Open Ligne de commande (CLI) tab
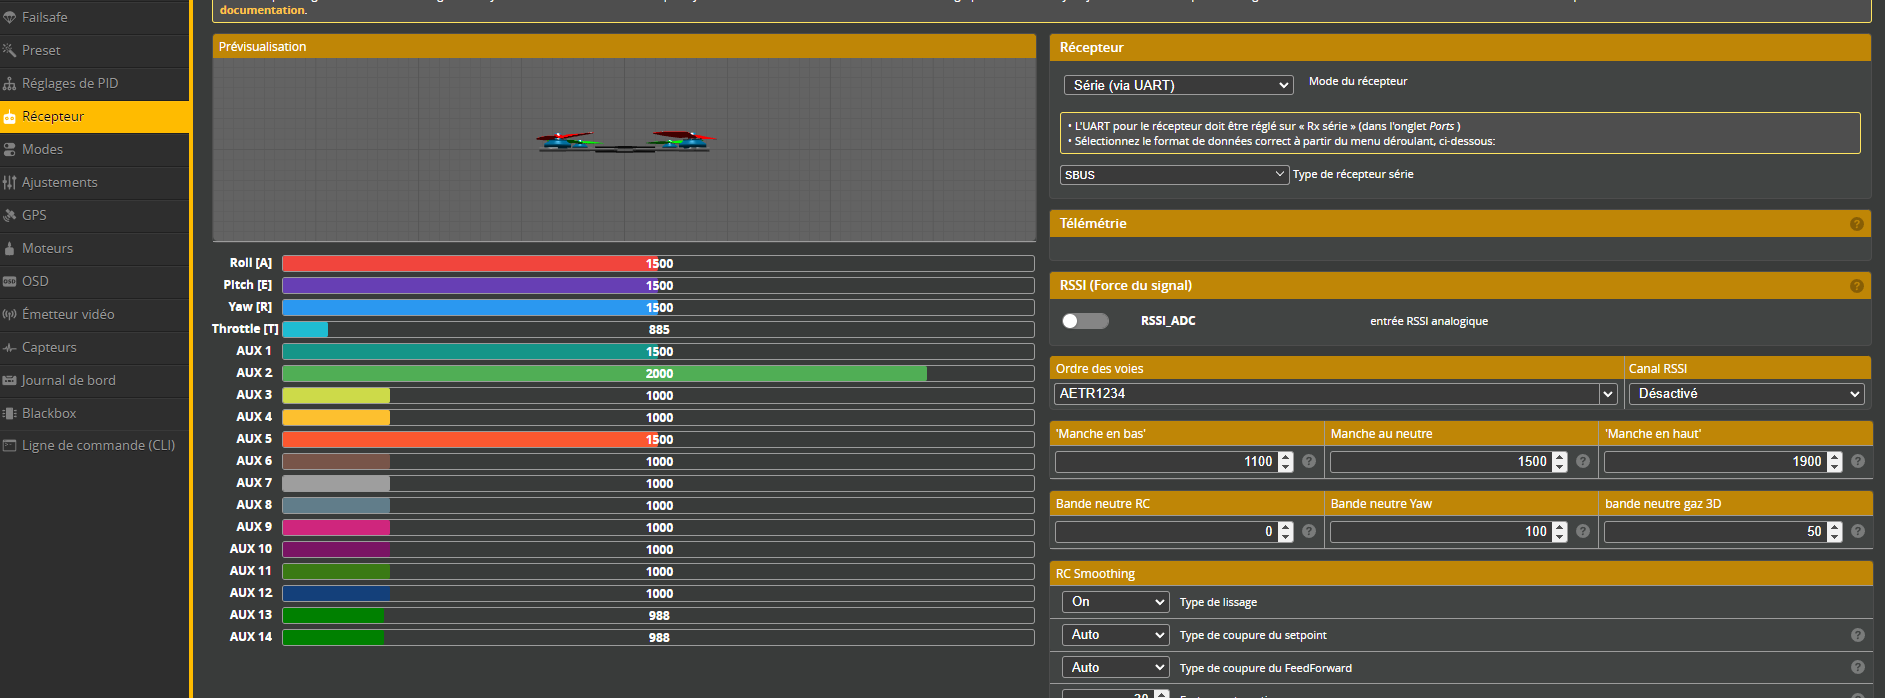 click(98, 445)
